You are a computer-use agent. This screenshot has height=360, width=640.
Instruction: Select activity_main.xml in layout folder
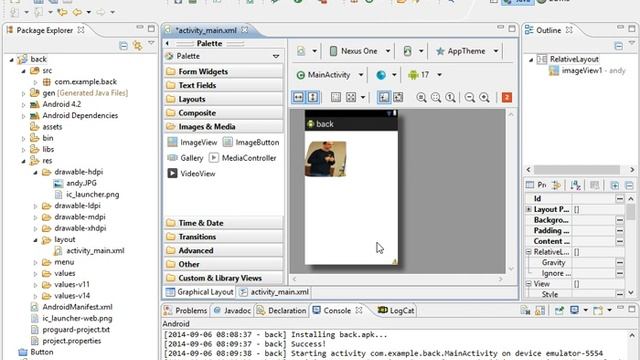(x=89, y=251)
